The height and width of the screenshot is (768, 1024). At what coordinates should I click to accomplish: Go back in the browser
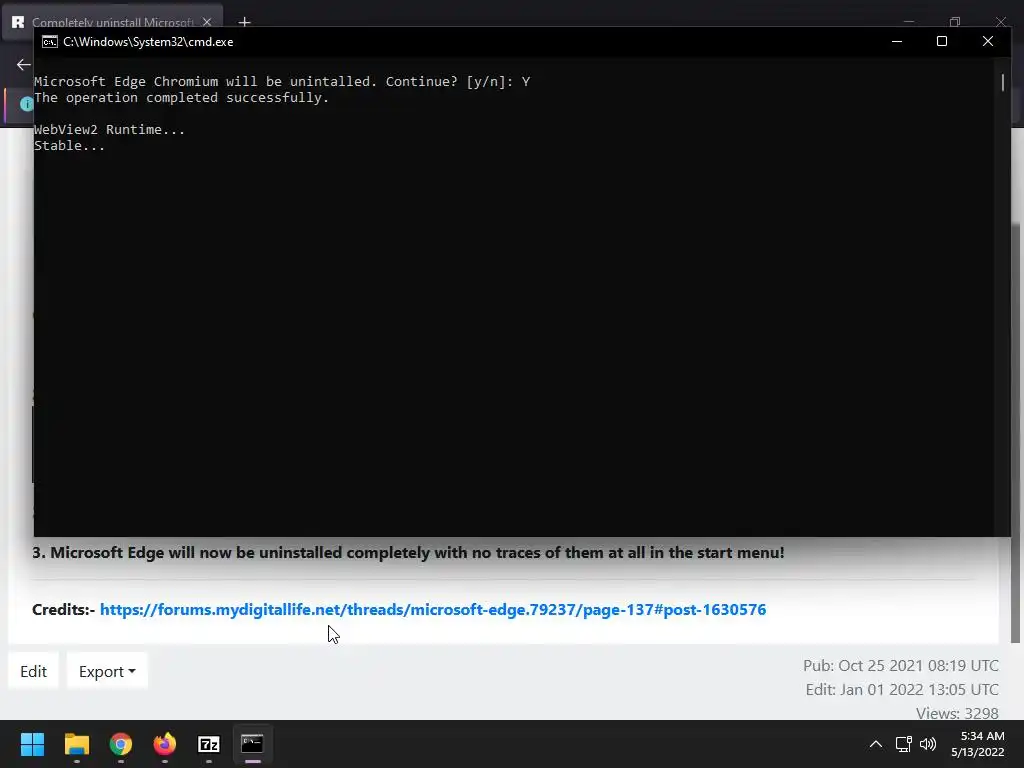[x=24, y=65]
